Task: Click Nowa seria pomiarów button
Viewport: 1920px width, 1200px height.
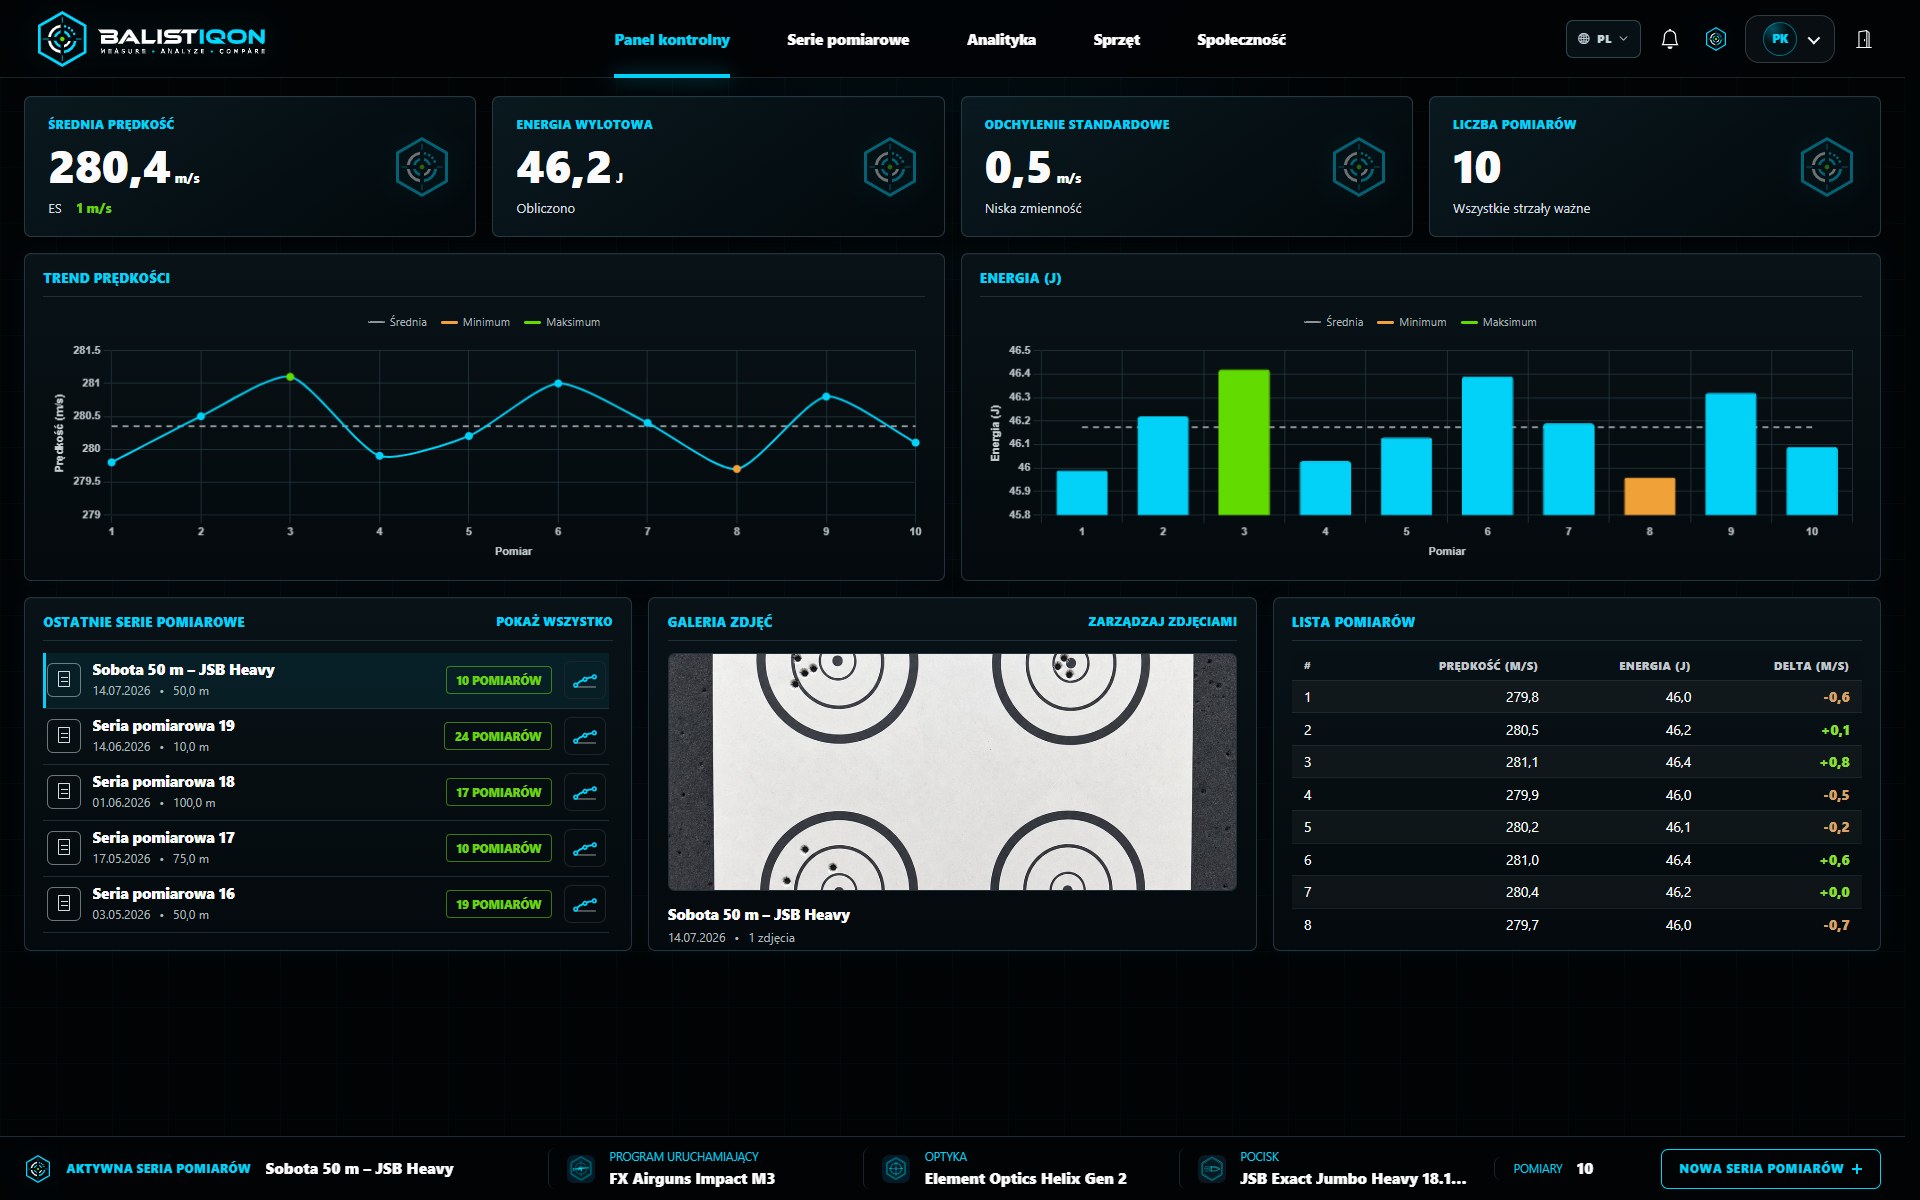Action: tap(1770, 1169)
